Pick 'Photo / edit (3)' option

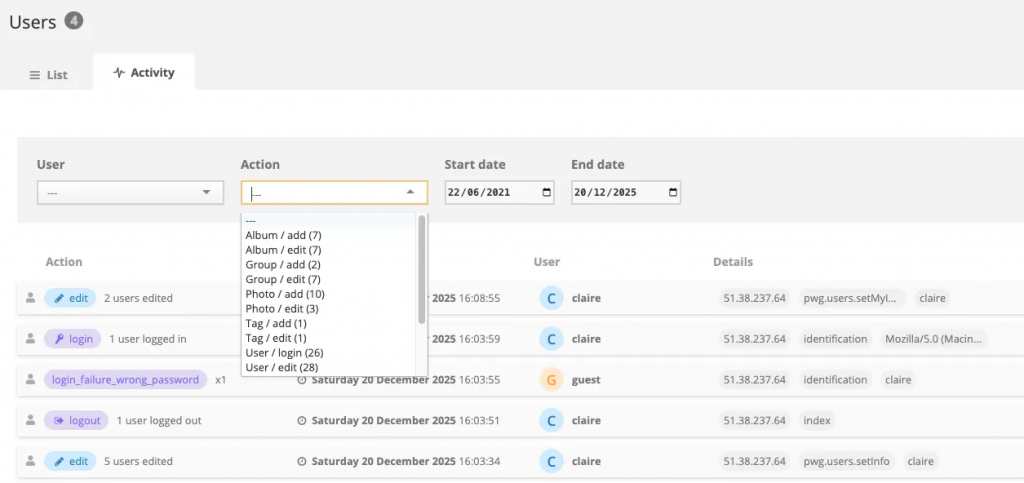coord(282,309)
